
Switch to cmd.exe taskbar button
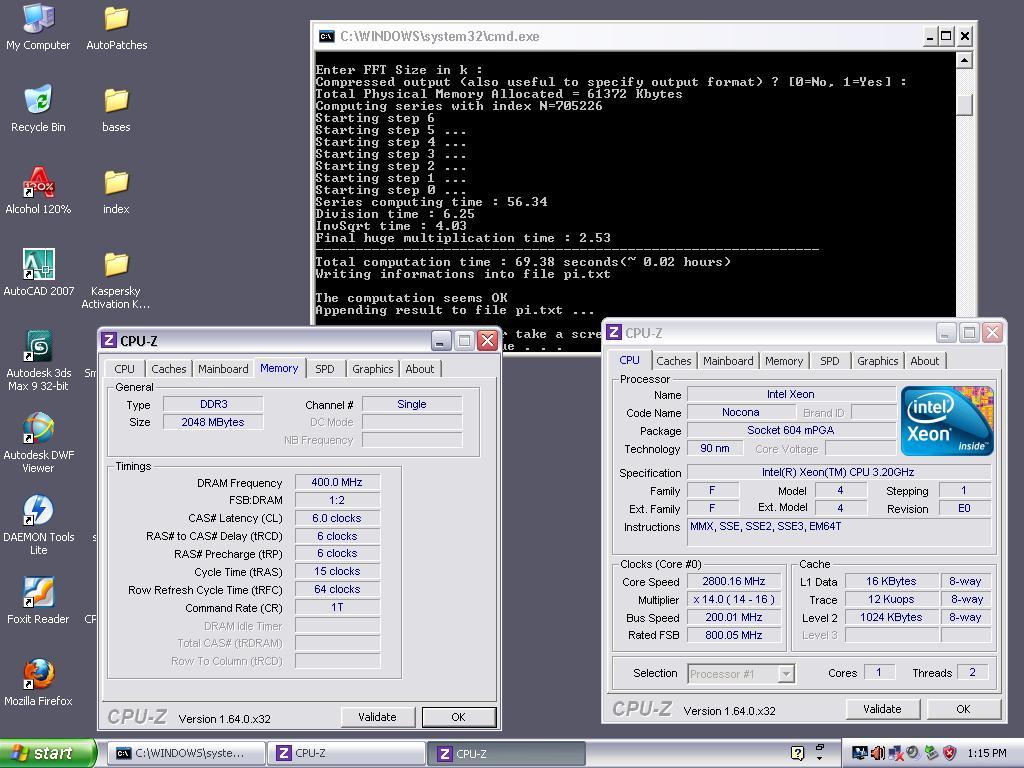186,753
